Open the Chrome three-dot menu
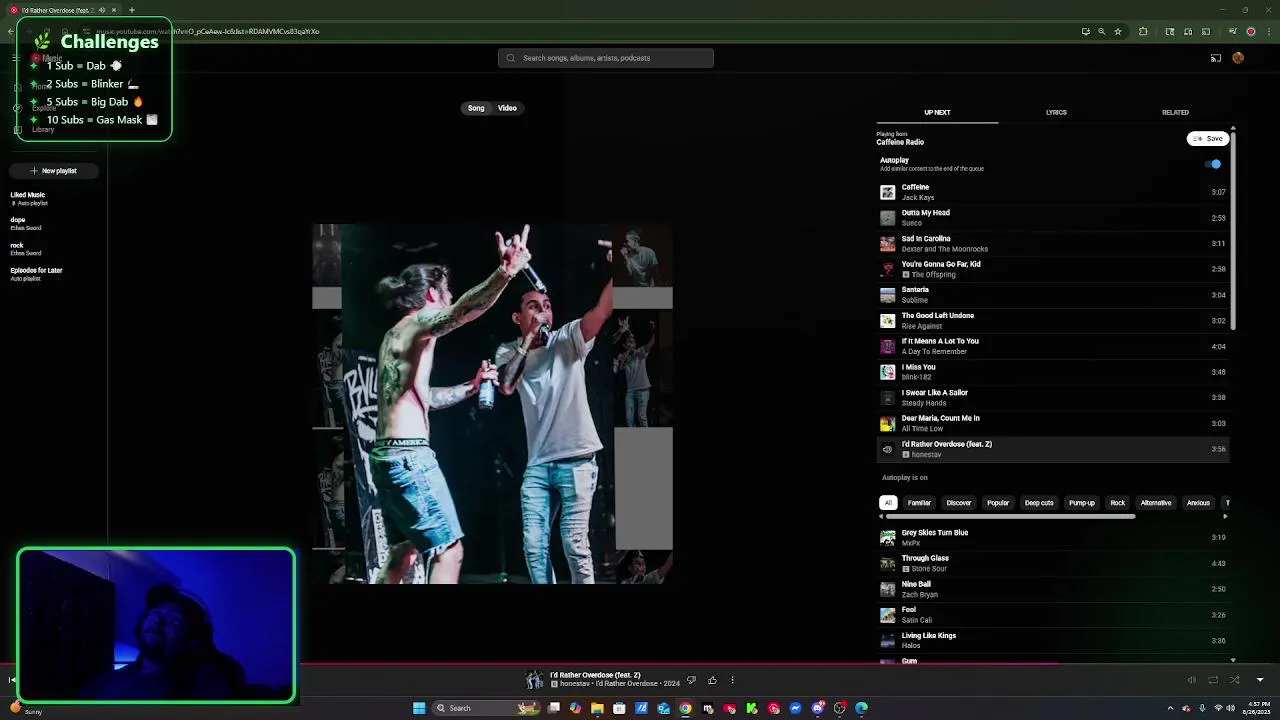The height and width of the screenshot is (720, 1280). (x=1268, y=31)
